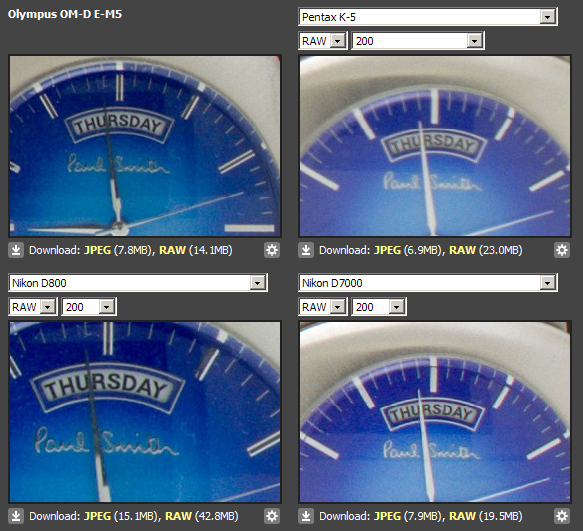The width and height of the screenshot is (583, 531).
Task: Open ISO 200 dropdown for Nikon D800
Action: 89,307
